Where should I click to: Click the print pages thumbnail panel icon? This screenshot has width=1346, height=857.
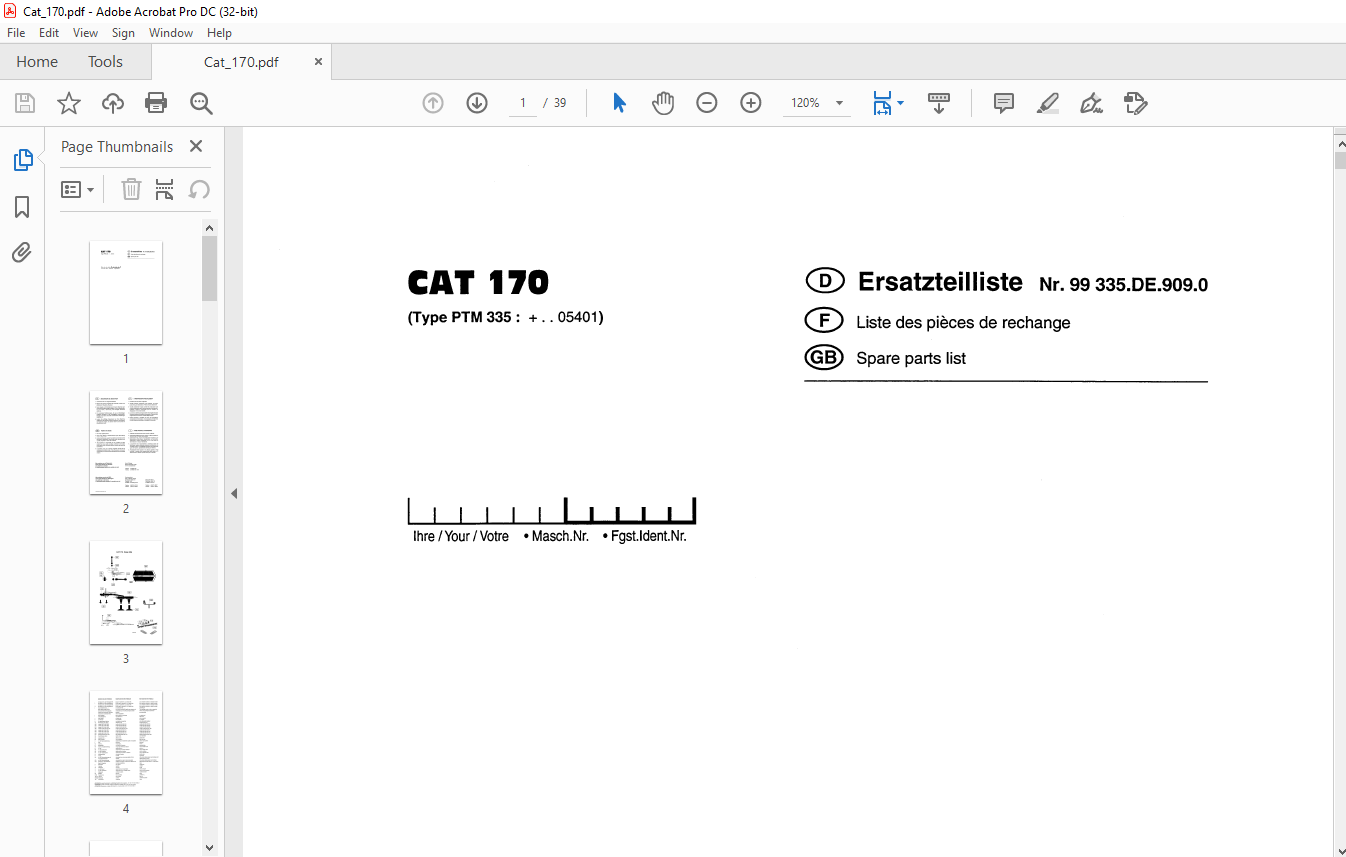tap(165, 189)
